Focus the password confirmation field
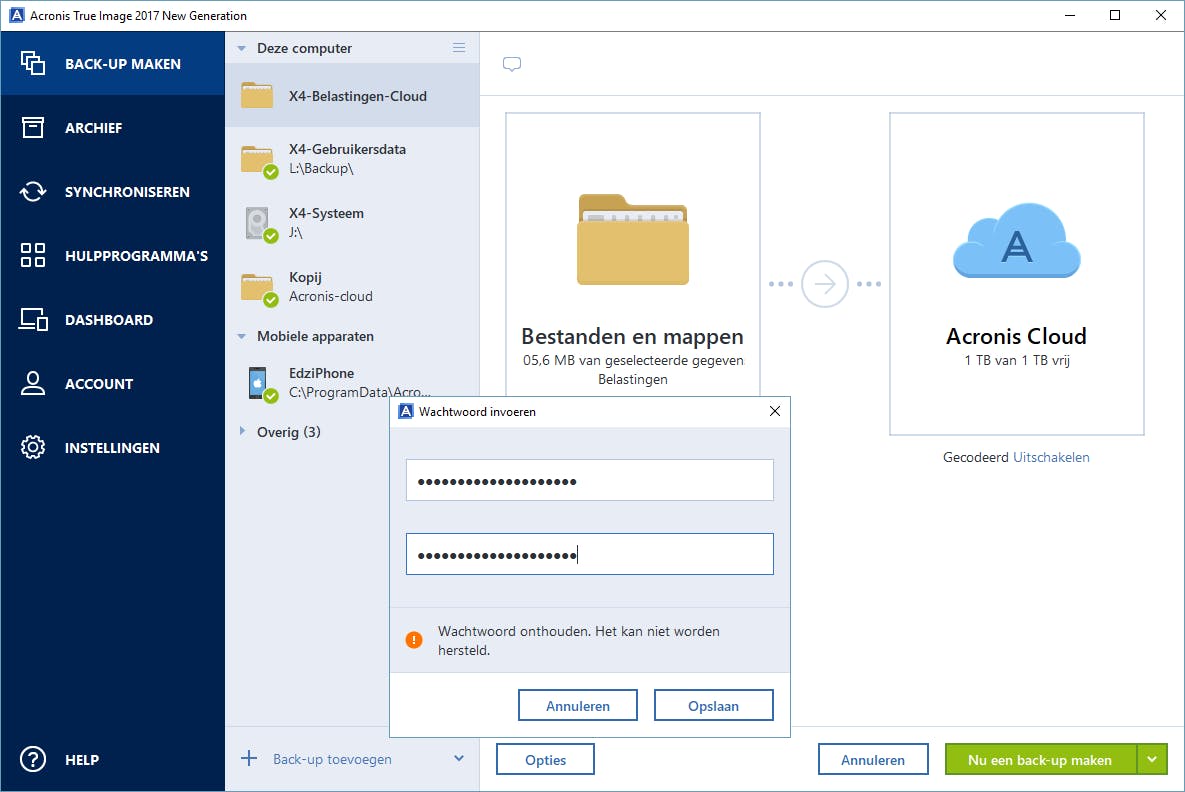 (x=589, y=554)
